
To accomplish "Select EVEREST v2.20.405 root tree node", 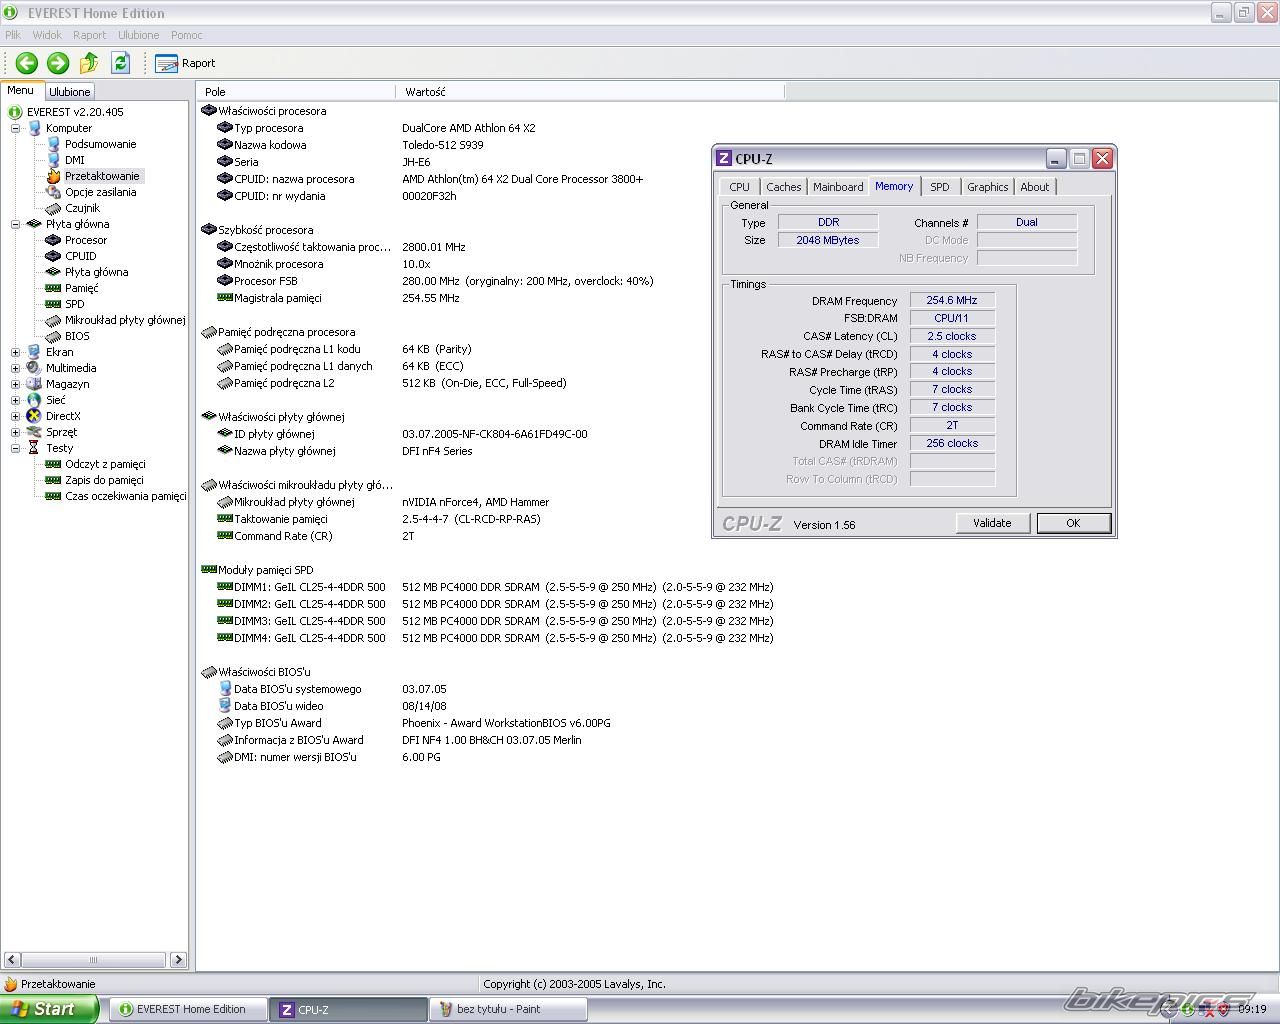I will [x=75, y=112].
